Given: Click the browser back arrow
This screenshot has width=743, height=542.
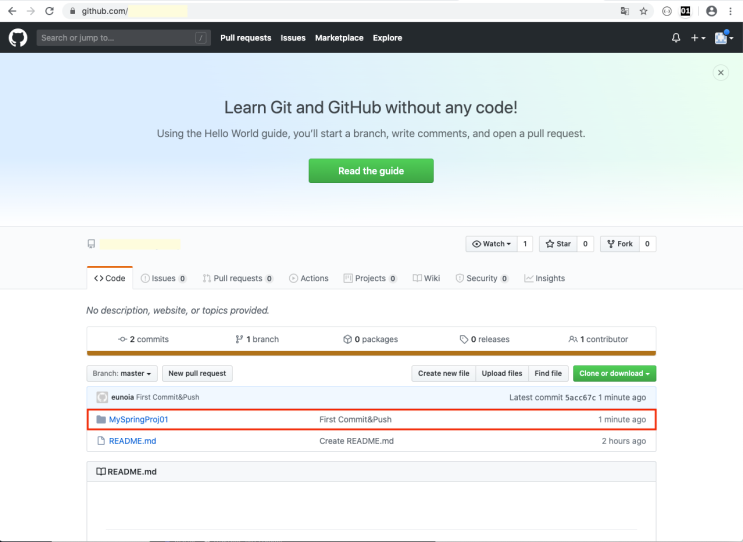Looking at the screenshot, I should tap(12, 11).
